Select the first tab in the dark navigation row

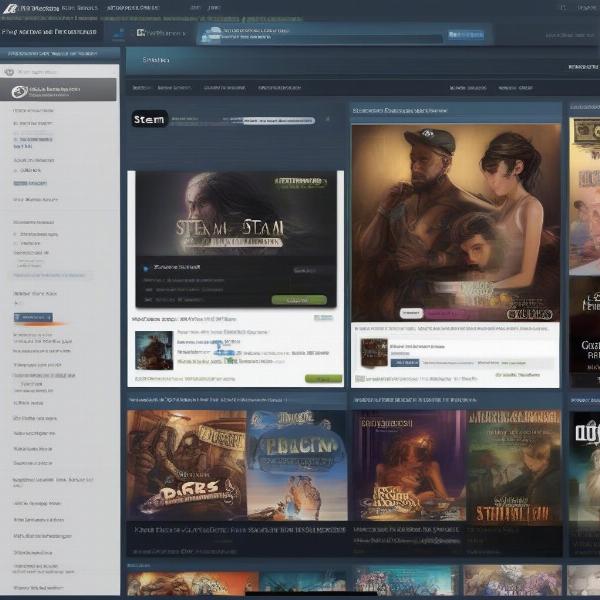point(141,88)
